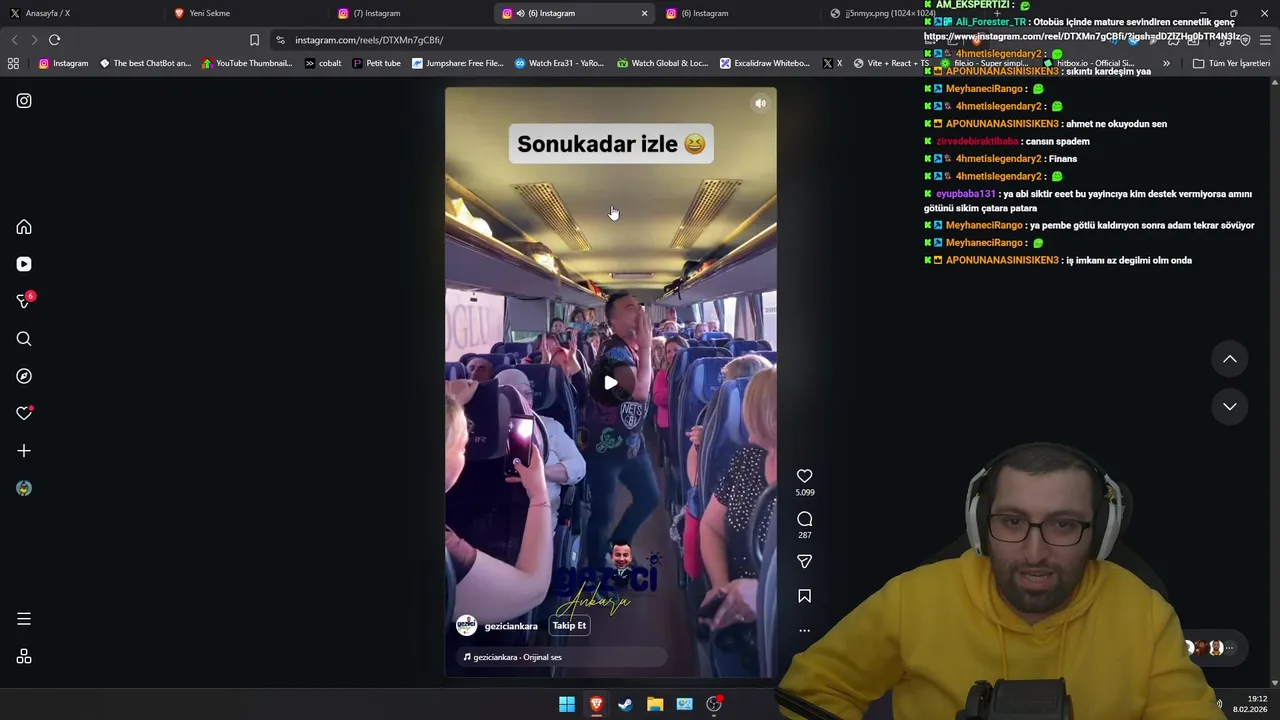This screenshot has height=720, width=1280.
Task: Open the 'Vite + React + TS' bookmark
Action: point(890,63)
